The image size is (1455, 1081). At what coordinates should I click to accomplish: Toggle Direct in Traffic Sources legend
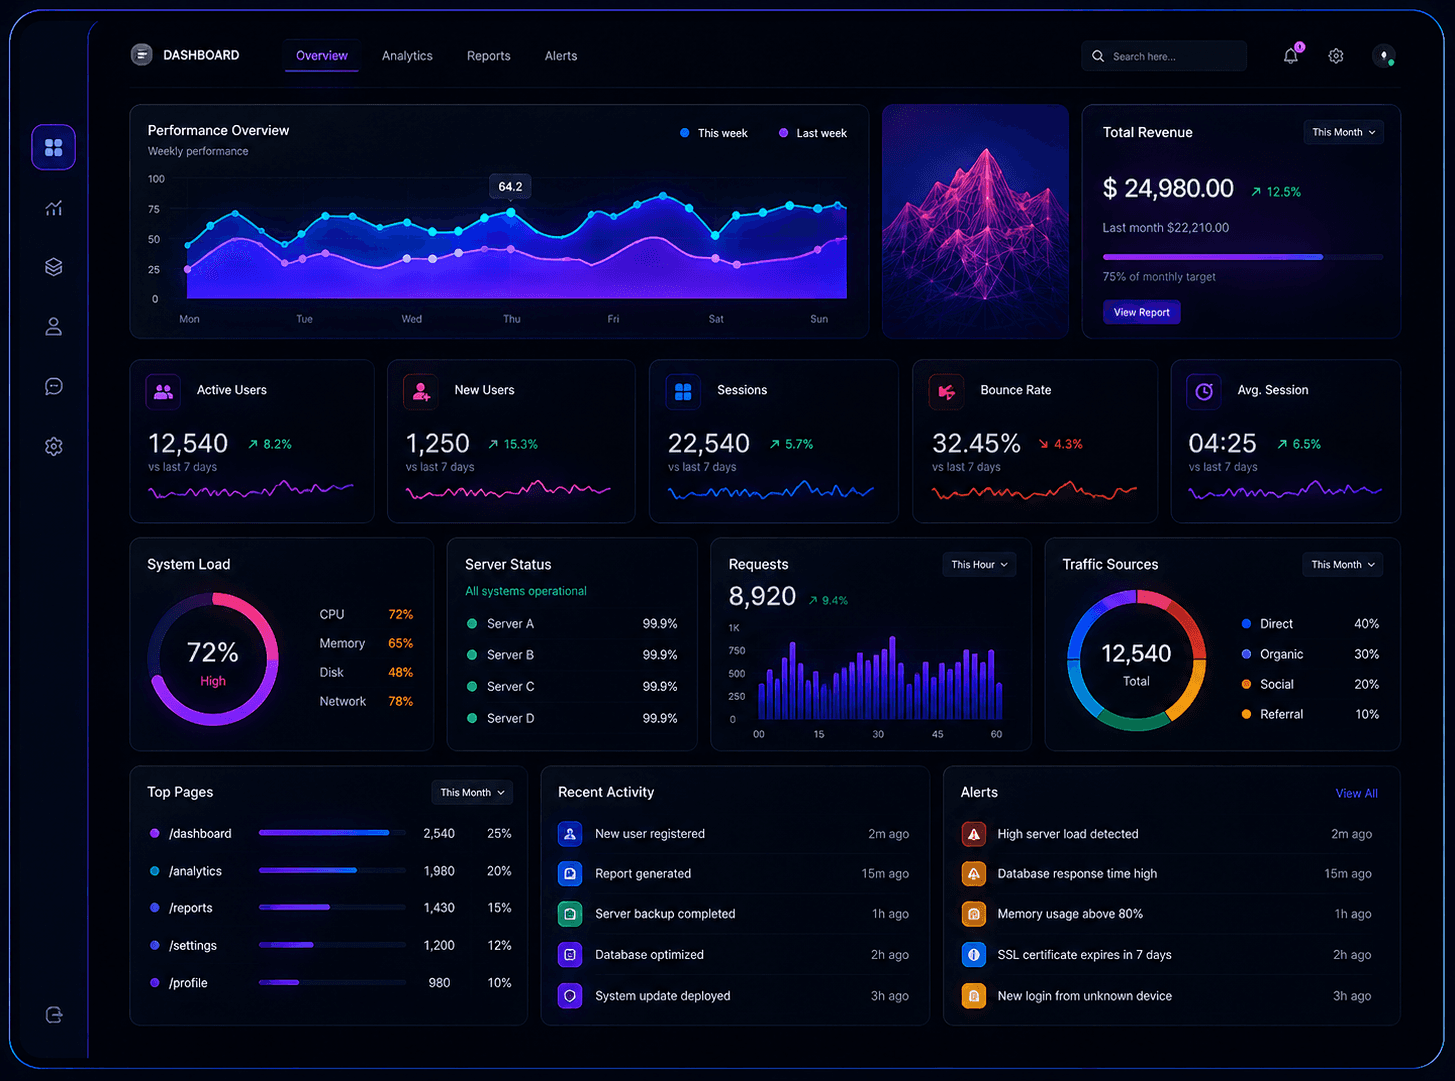point(1267,623)
